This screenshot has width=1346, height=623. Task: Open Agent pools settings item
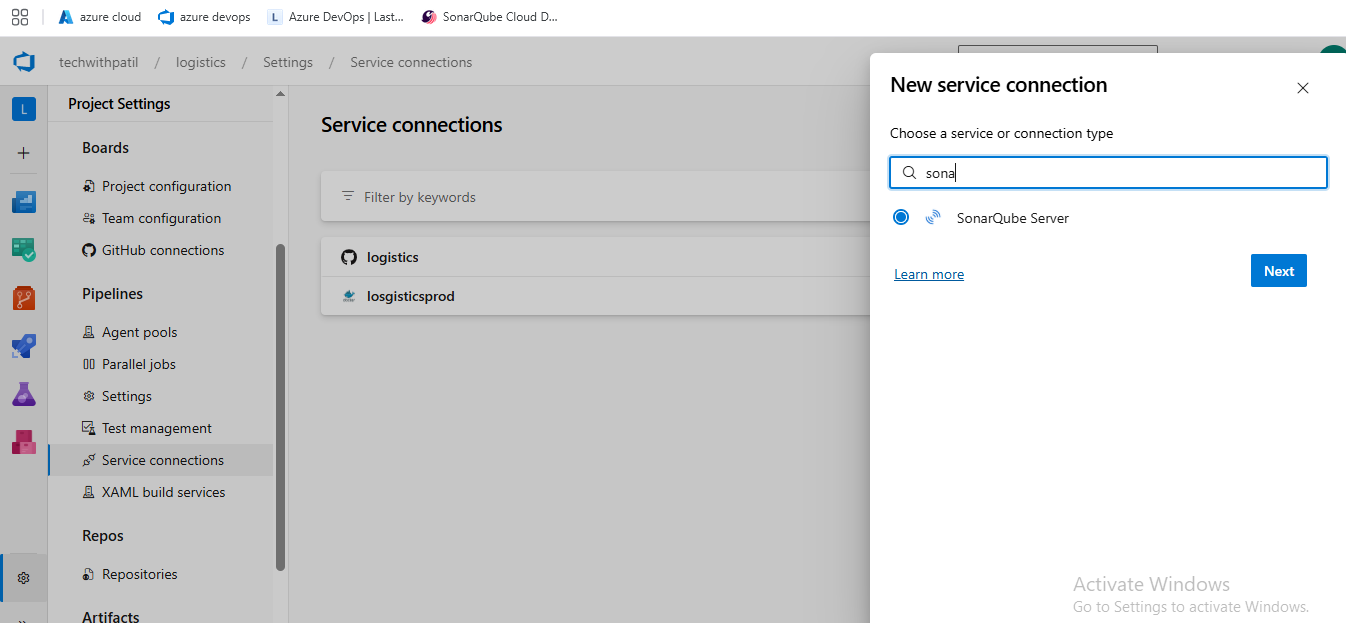pos(139,332)
